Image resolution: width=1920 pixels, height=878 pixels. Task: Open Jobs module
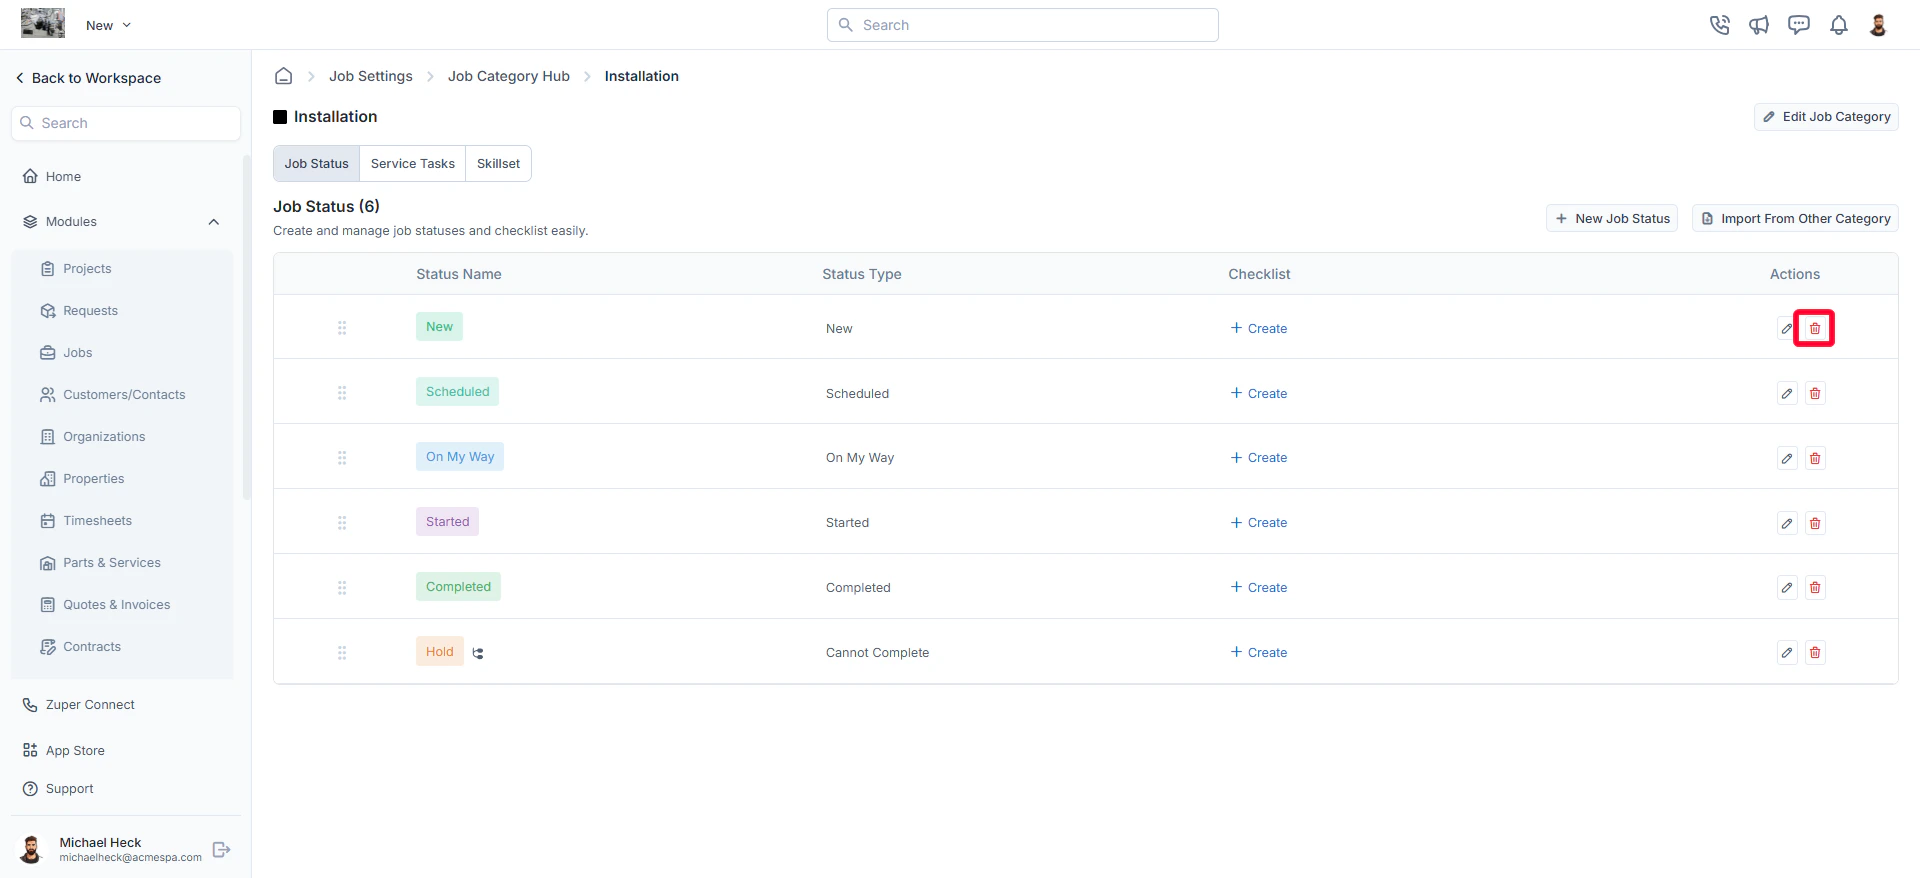coord(66,353)
